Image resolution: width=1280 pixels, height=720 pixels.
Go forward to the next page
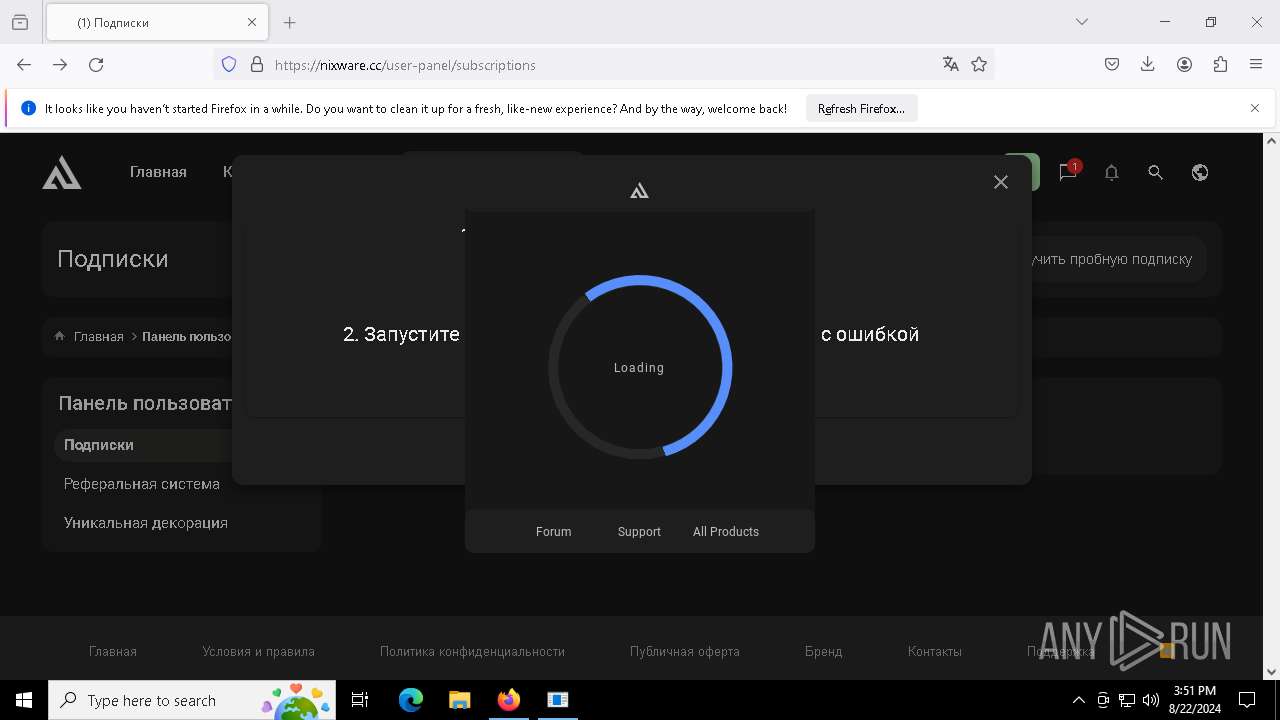pos(60,65)
